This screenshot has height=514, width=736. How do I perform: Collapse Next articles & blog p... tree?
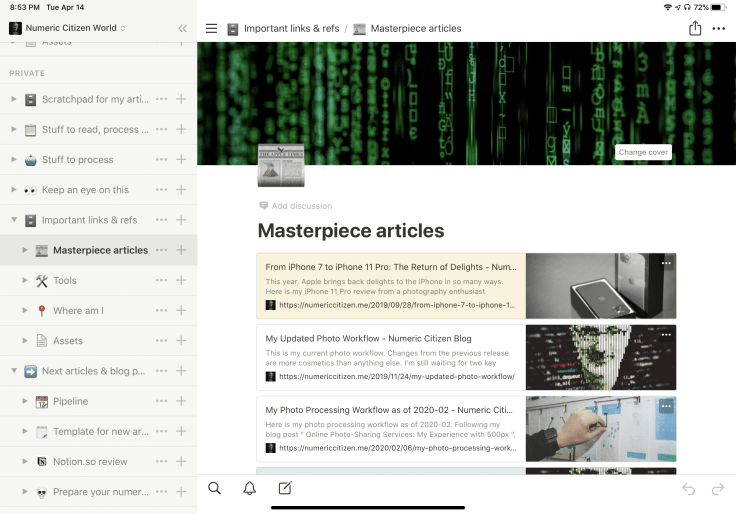click(14, 371)
